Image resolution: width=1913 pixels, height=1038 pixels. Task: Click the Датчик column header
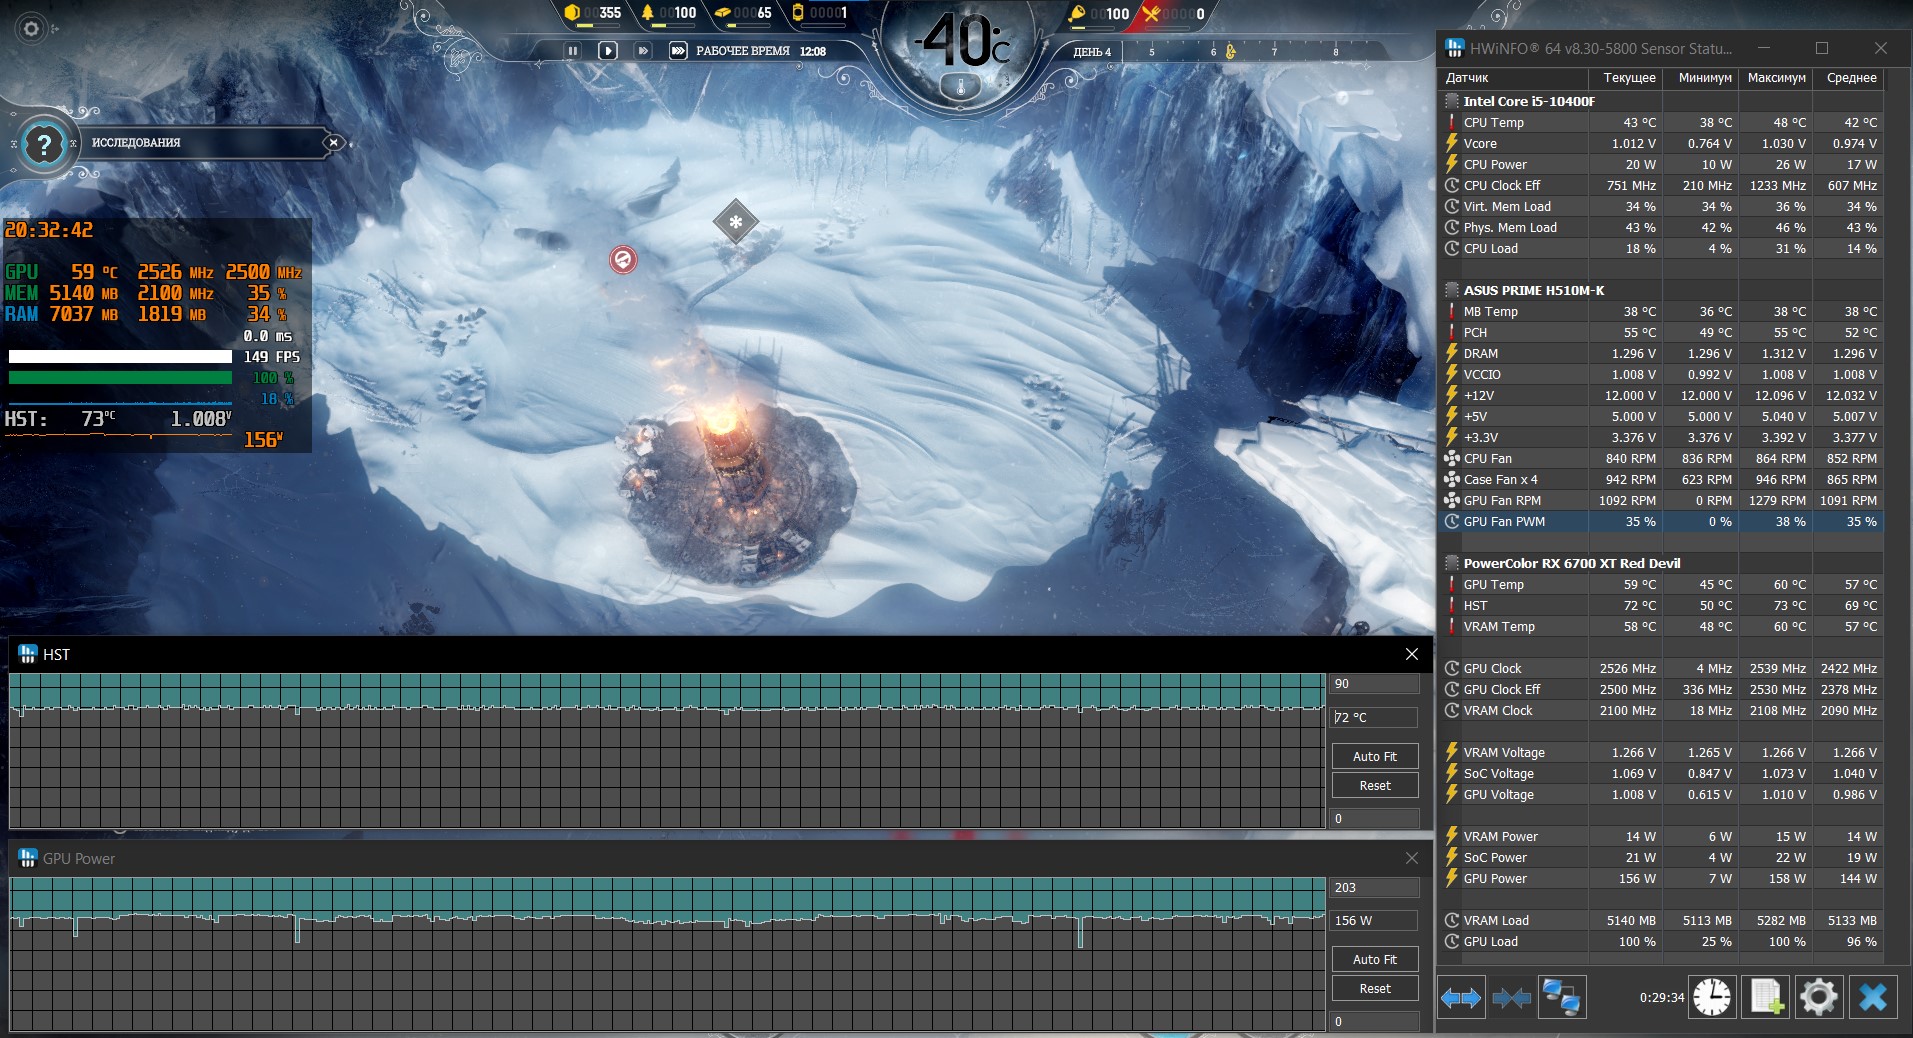pyautogui.click(x=1514, y=78)
